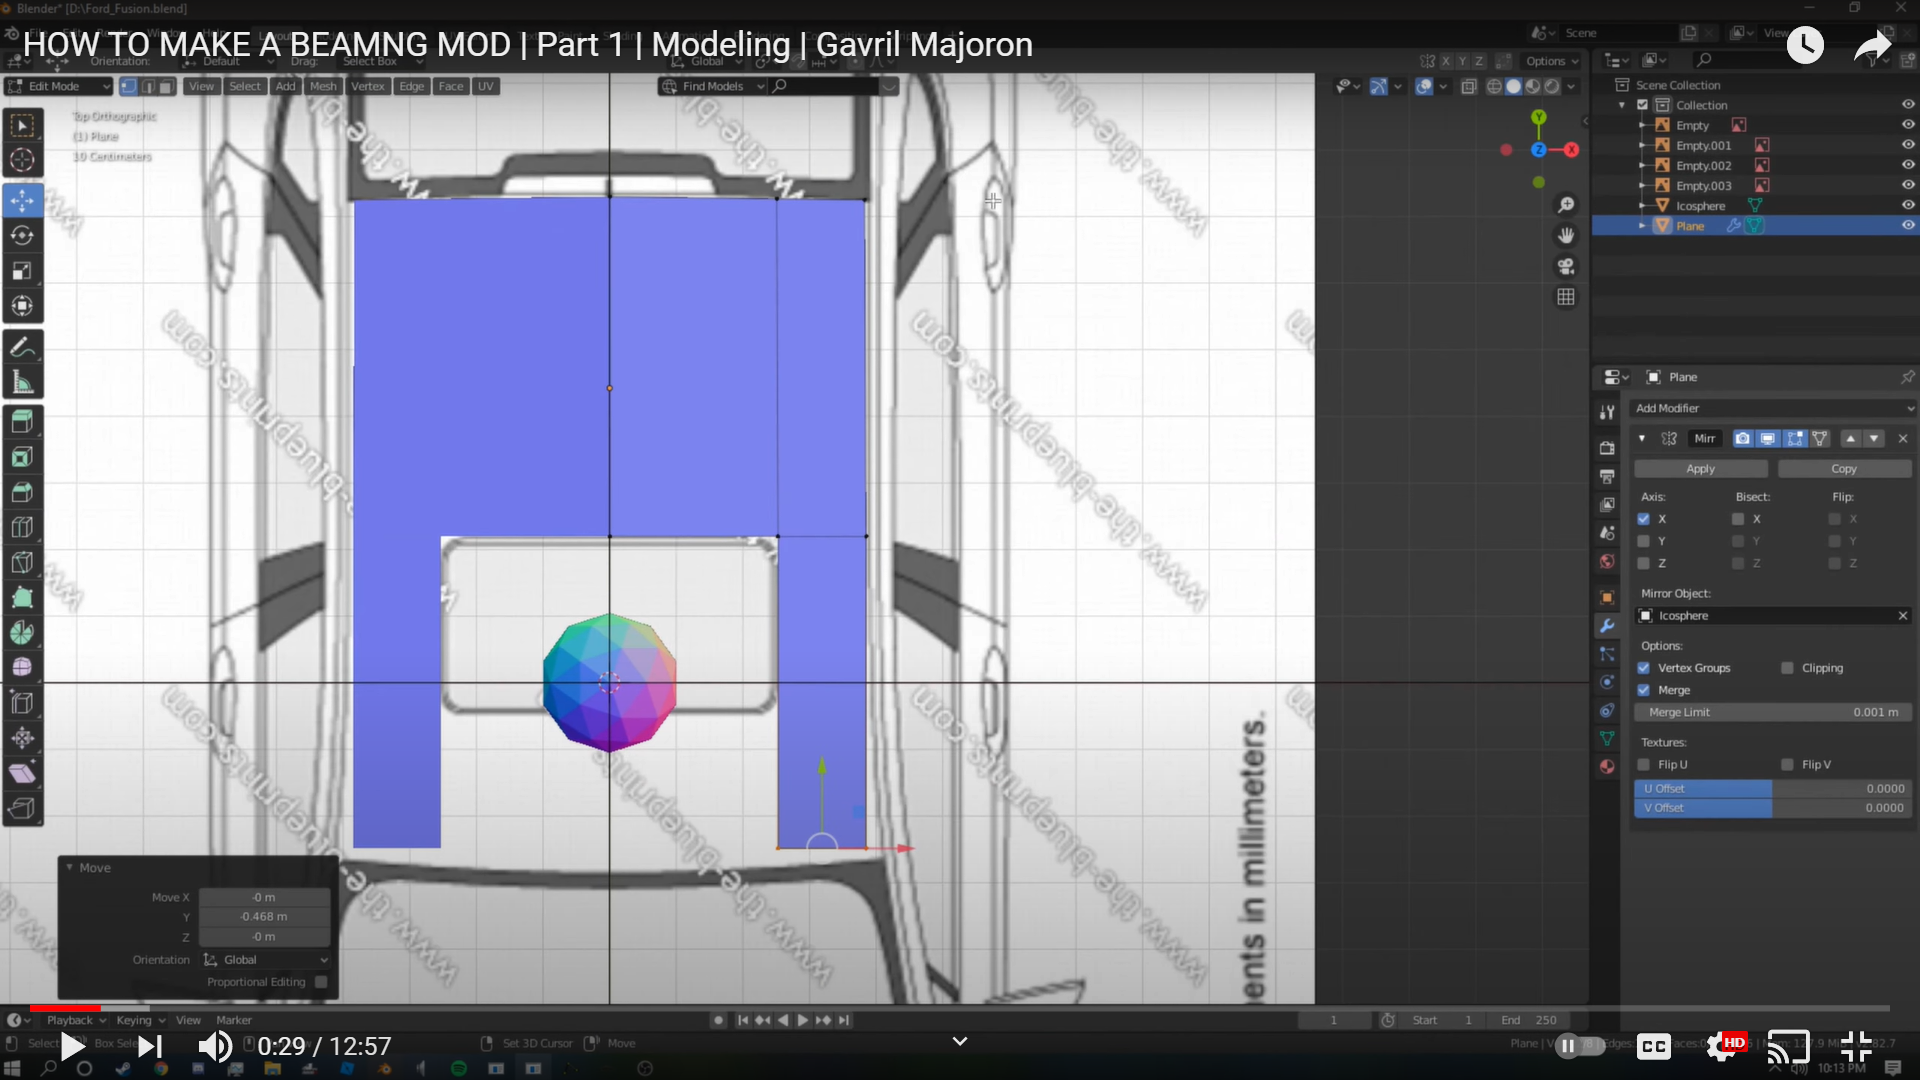
Task: Select the Rotate tool
Action: 22,236
